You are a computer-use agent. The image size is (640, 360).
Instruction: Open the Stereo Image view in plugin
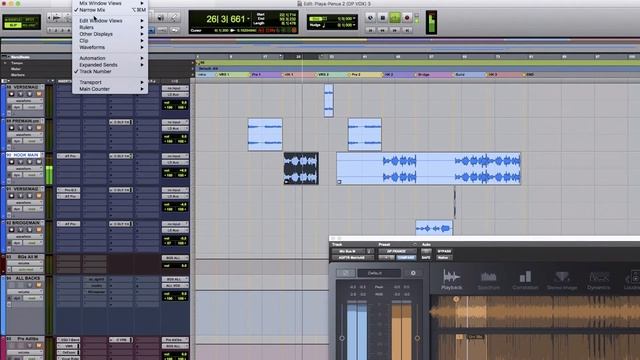tap(562, 280)
